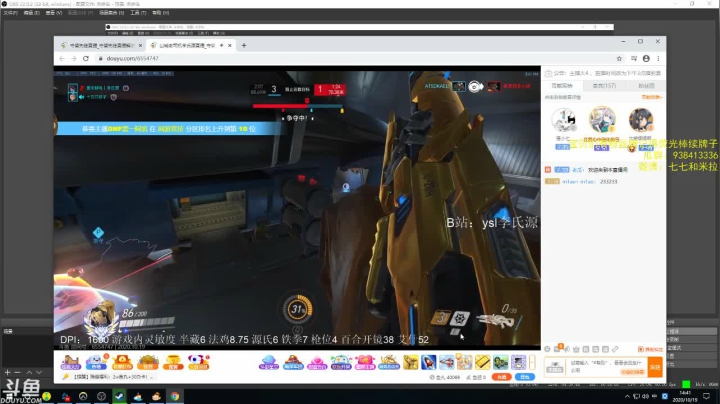Select the 粉丝团 tab in chat panel
The image size is (720, 404).
point(646,86)
